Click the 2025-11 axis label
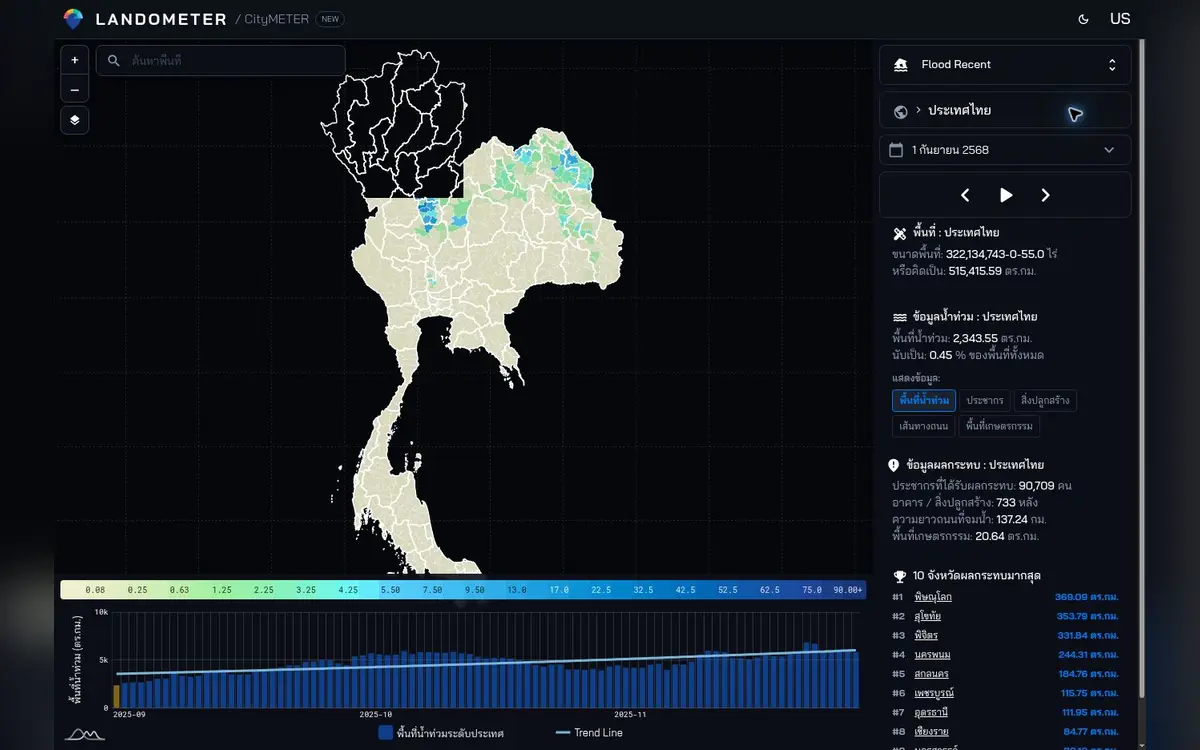The image size is (1200, 750). point(632,715)
